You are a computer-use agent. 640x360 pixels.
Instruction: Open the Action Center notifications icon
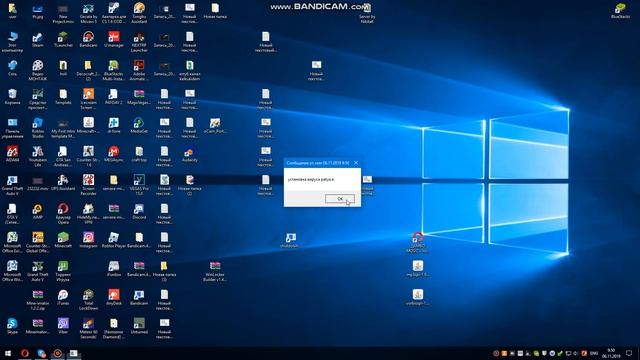coord(629,353)
